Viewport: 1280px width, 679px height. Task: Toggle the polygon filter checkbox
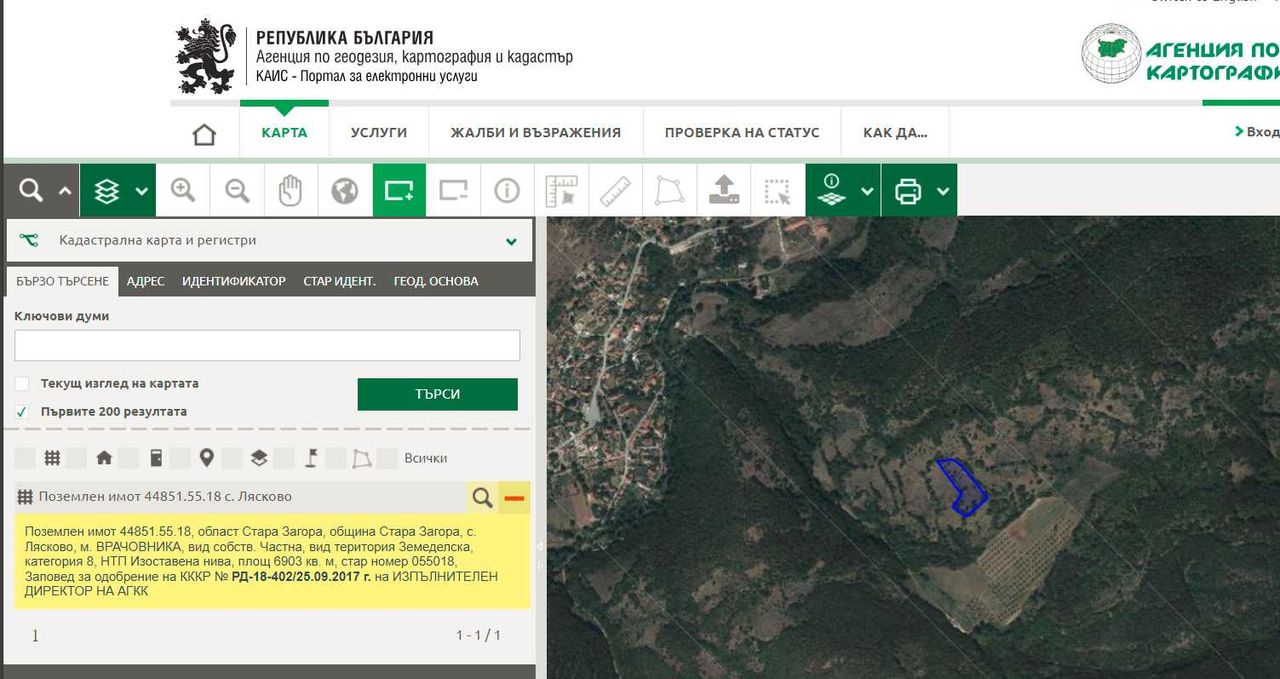[337, 458]
